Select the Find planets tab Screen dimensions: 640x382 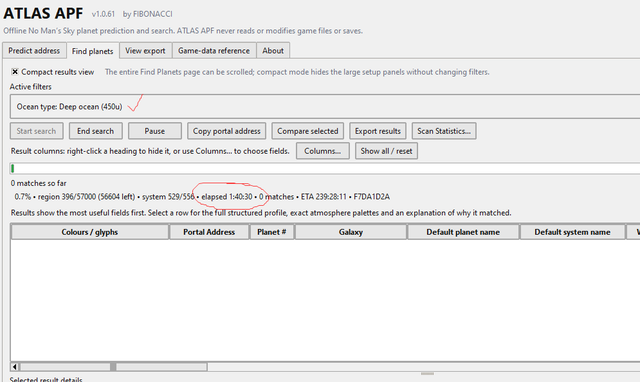(x=93, y=51)
